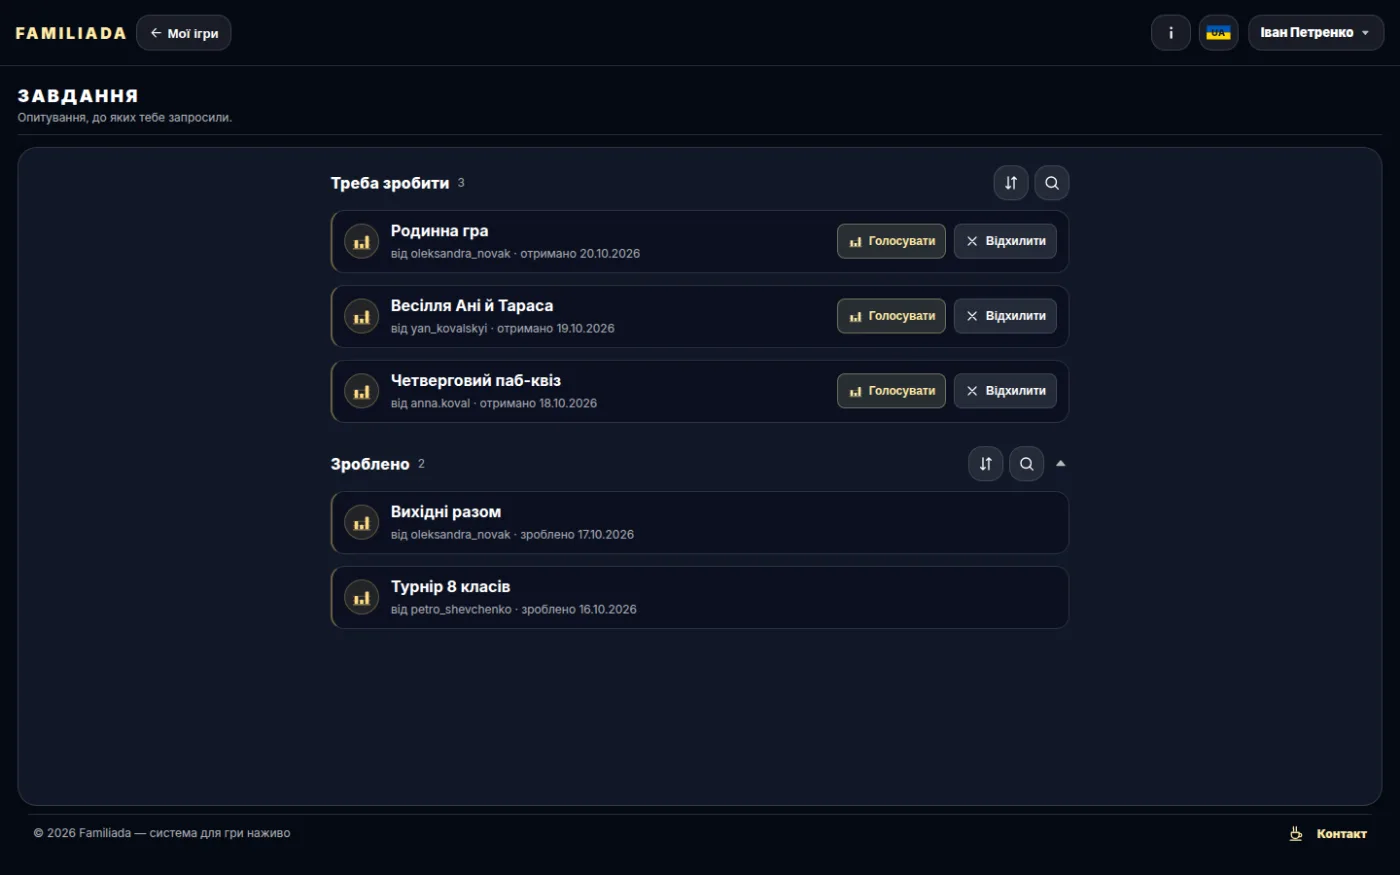
Task: Open the Іван Петренко user menu
Action: 1315,33
